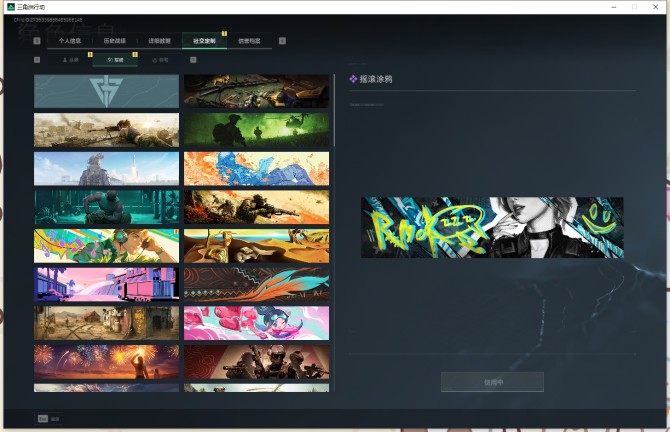Click the Esc return button
The height and width of the screenshot is (432, 670).
pyautogui.click(x=49, y=419)
